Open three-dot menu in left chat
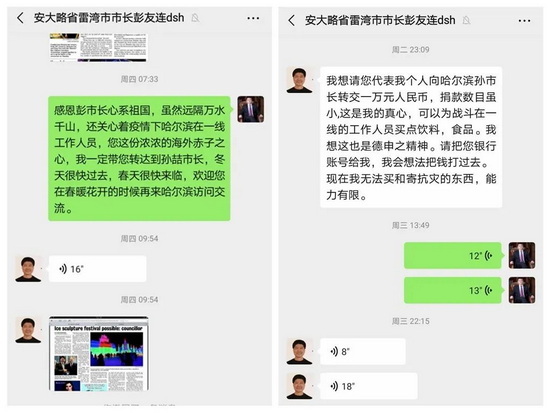 point(253,18)
